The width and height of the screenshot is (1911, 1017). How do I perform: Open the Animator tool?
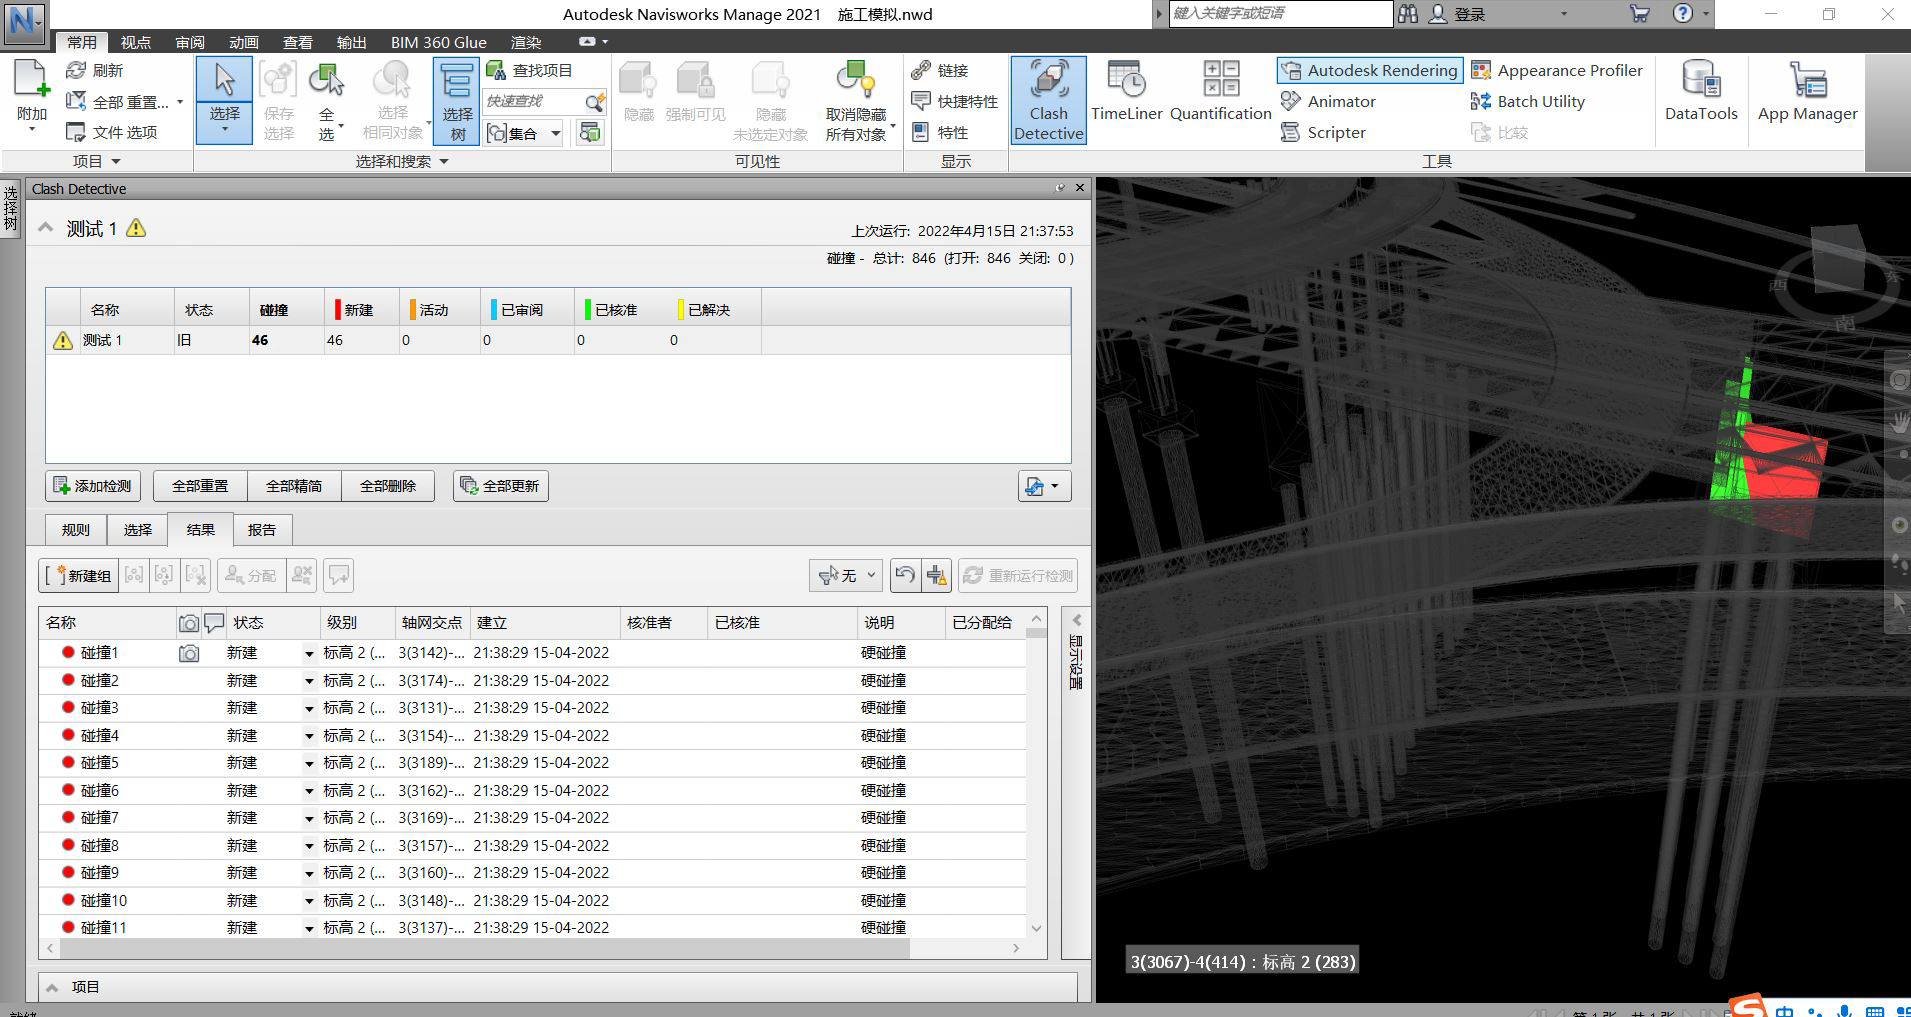1328,101
